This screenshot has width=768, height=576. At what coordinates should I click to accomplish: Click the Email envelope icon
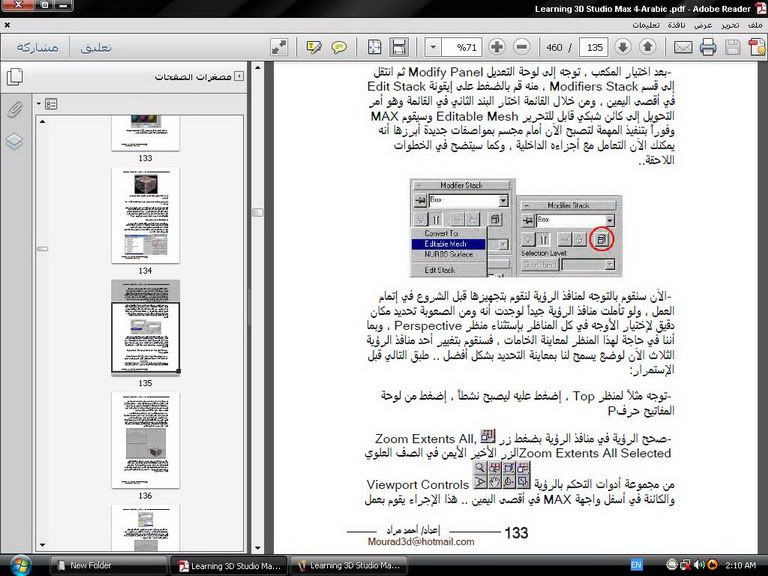click(x=683, y=47)
